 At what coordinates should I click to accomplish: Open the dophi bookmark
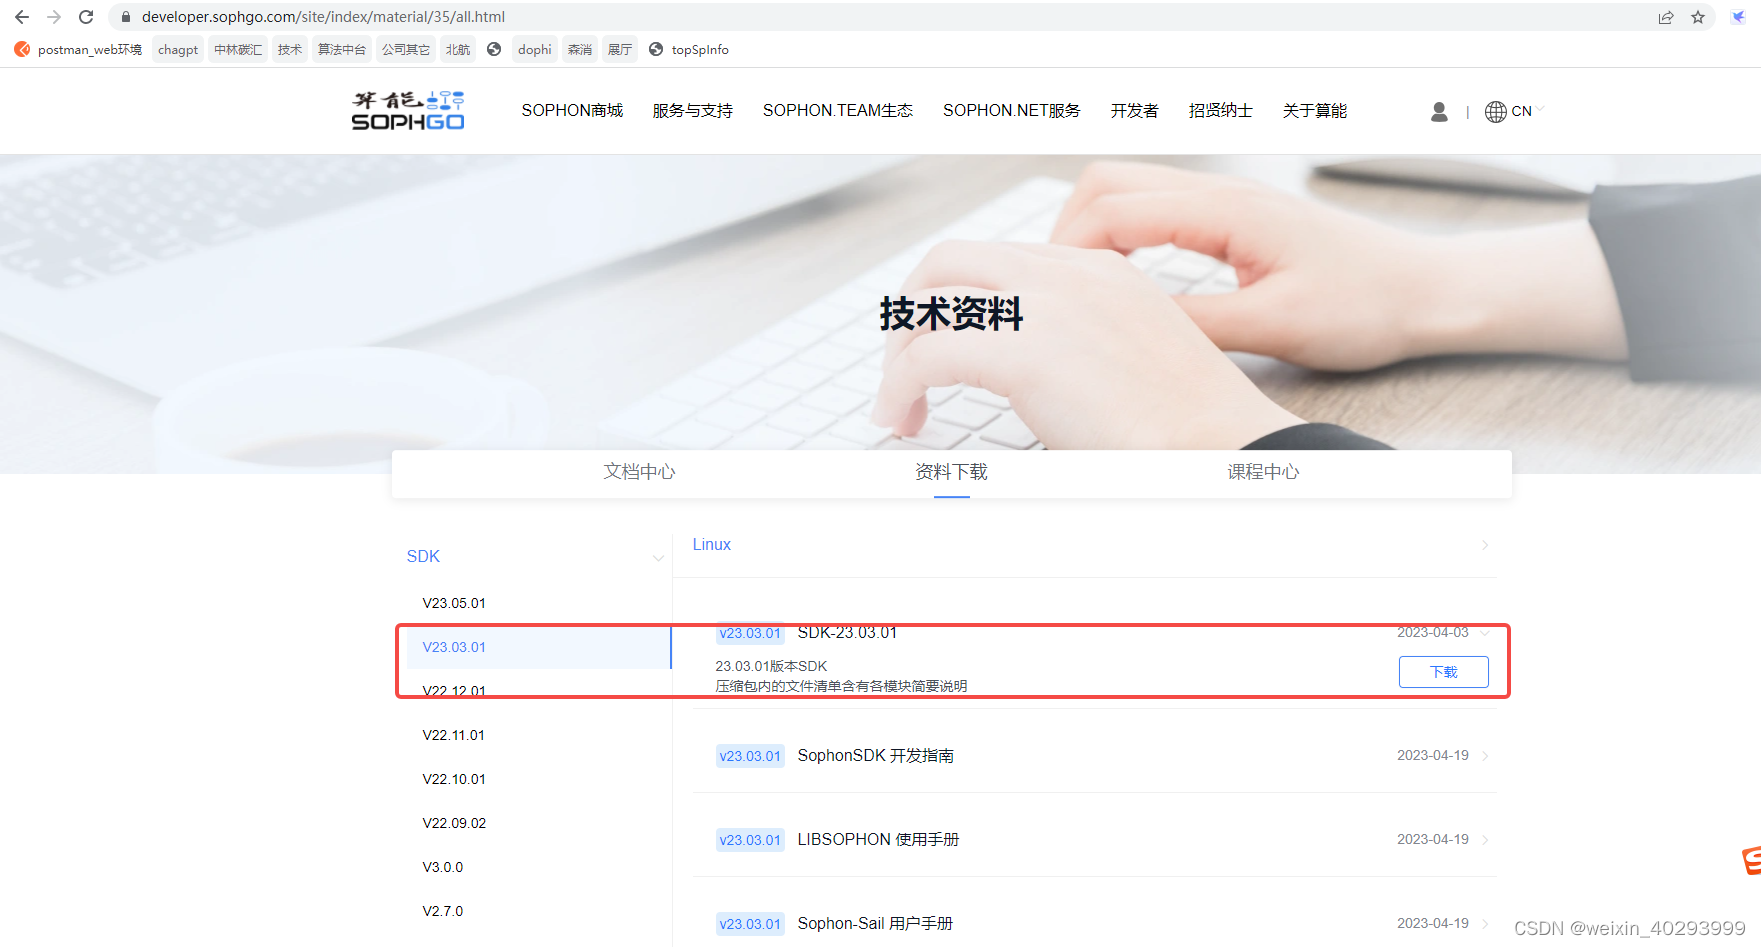pos(534,49)
